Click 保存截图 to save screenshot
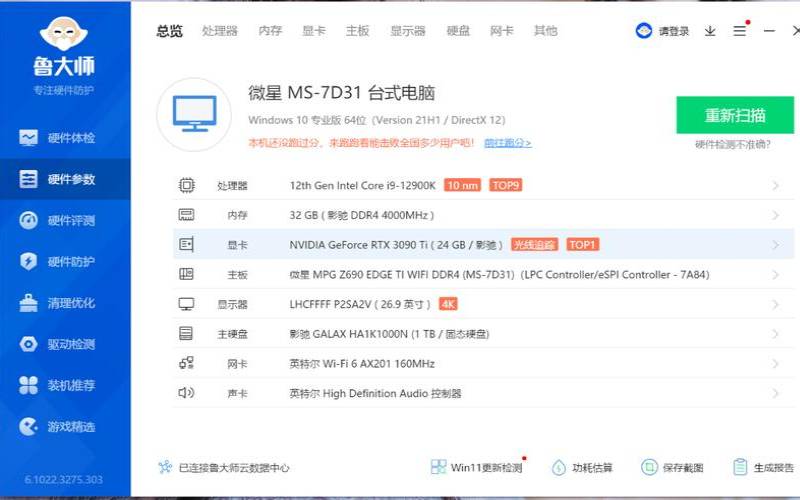 point(672,467)
